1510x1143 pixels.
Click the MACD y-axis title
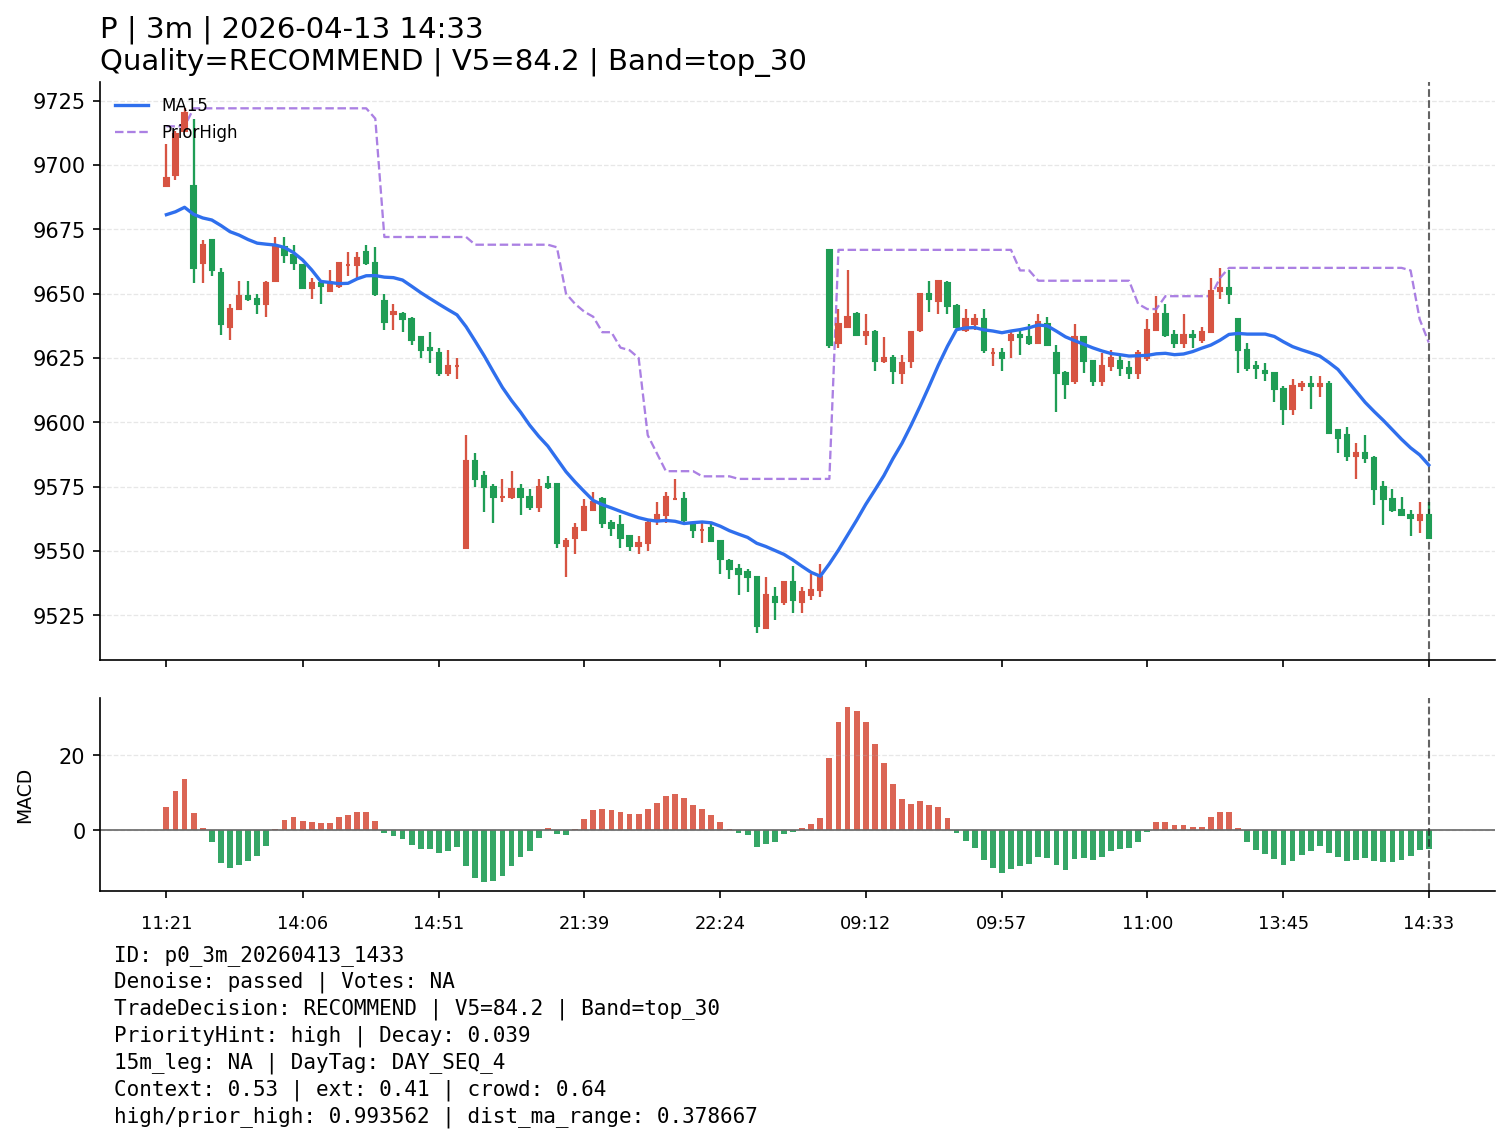tap(25, 796)
